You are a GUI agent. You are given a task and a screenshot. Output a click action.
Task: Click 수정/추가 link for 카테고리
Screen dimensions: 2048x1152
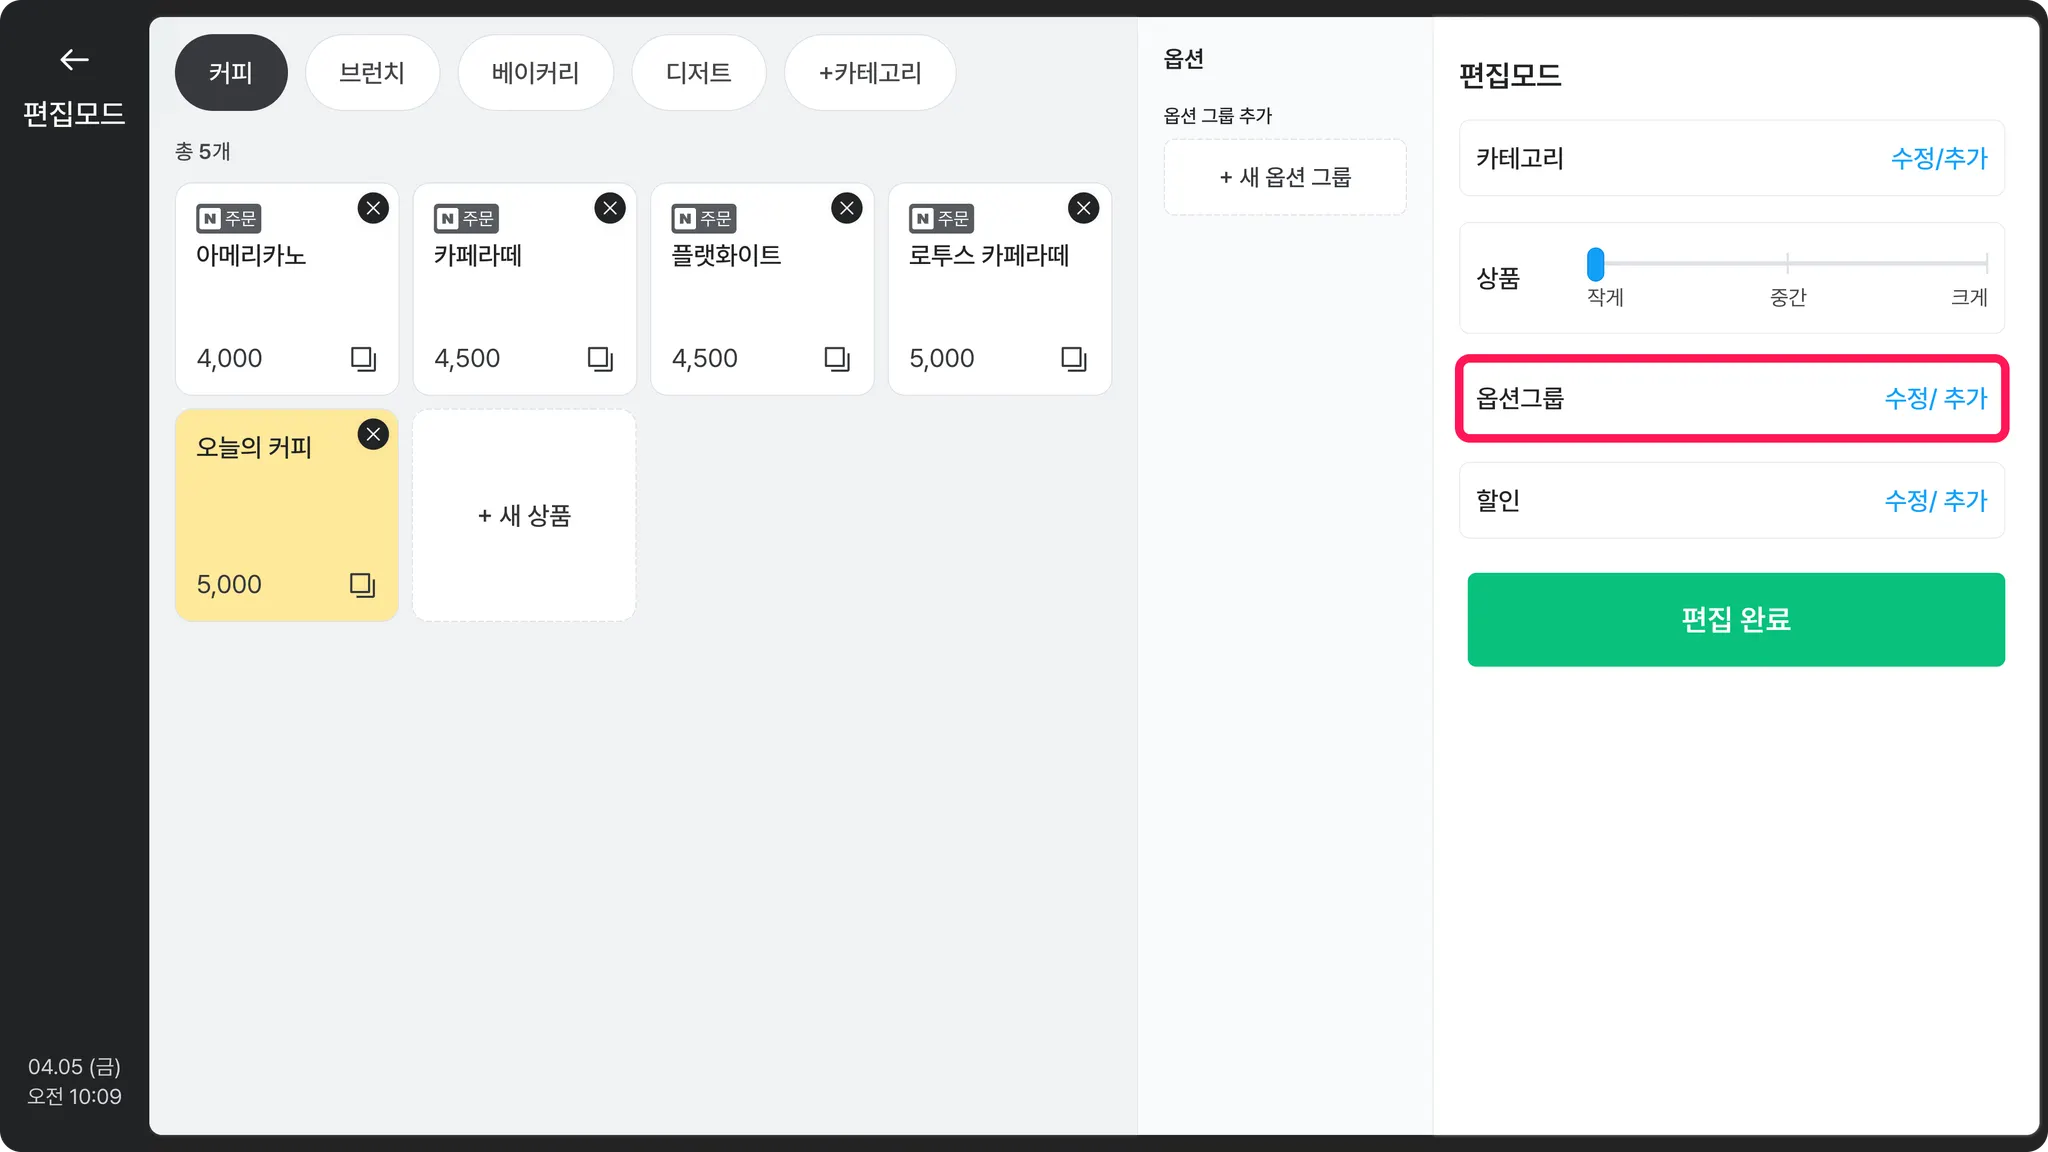tap(1938, 158)
